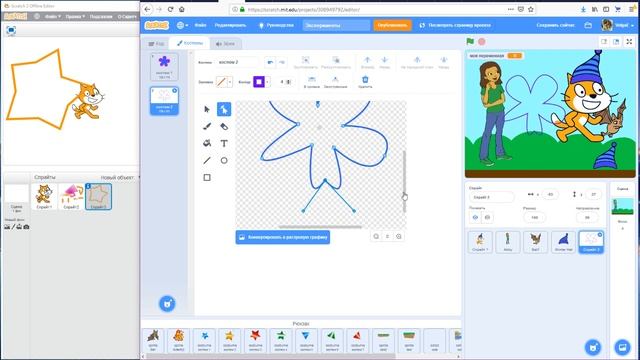Viewport: 640px width, 360px height.
Task: Open Edit menu in Scratch 3
Action: 230,25
